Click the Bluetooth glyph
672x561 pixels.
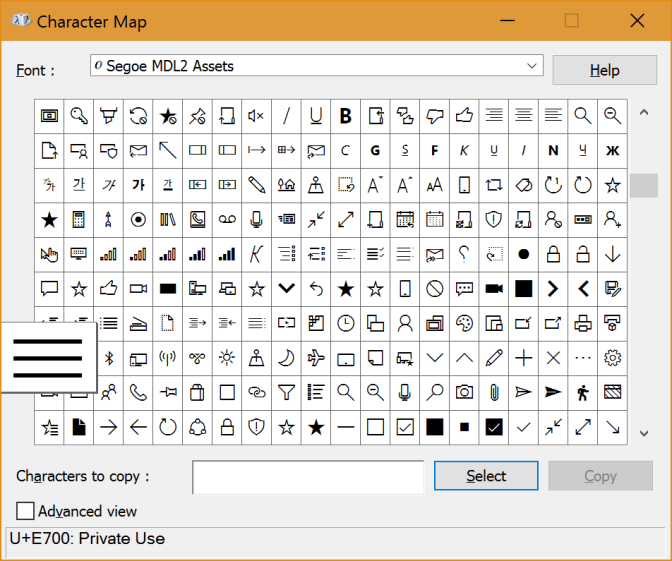coord(110,357)
